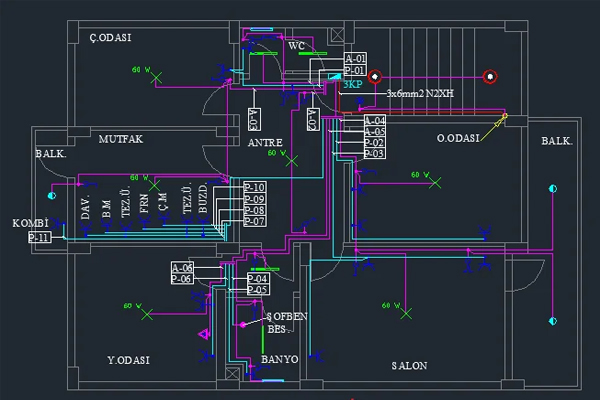Select the lower cyan lamp on right balcony

coord(553,321)
